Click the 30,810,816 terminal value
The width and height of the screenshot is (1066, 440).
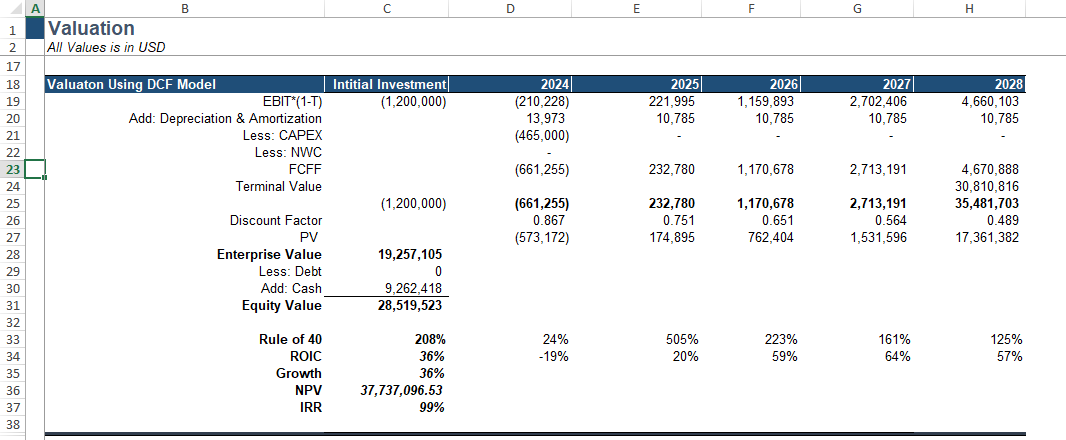[986, 186]
